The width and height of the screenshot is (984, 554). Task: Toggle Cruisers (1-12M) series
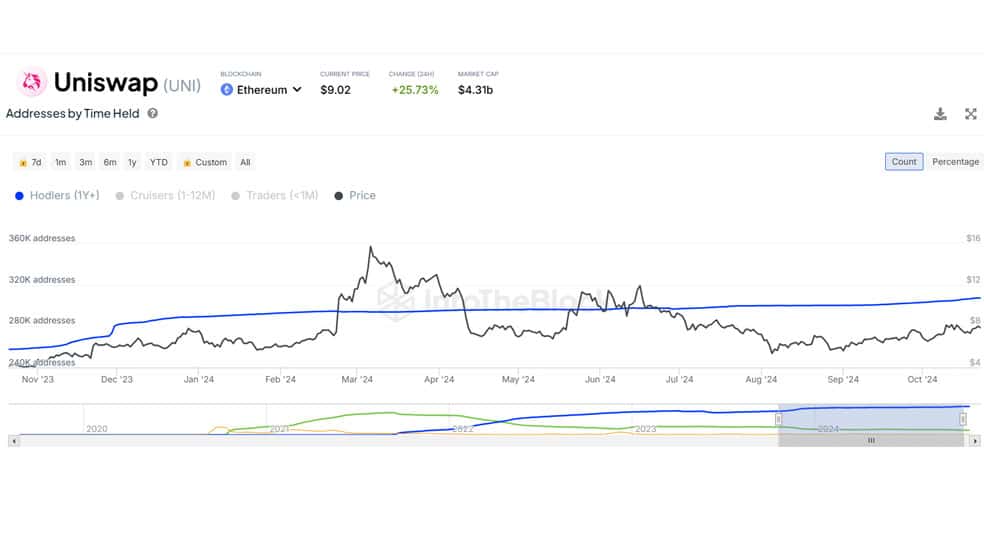166,196
